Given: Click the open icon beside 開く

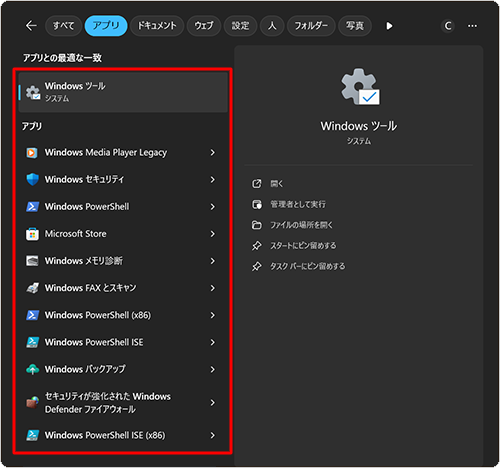Looking at the screenshot, I should (x=256, y=184).
